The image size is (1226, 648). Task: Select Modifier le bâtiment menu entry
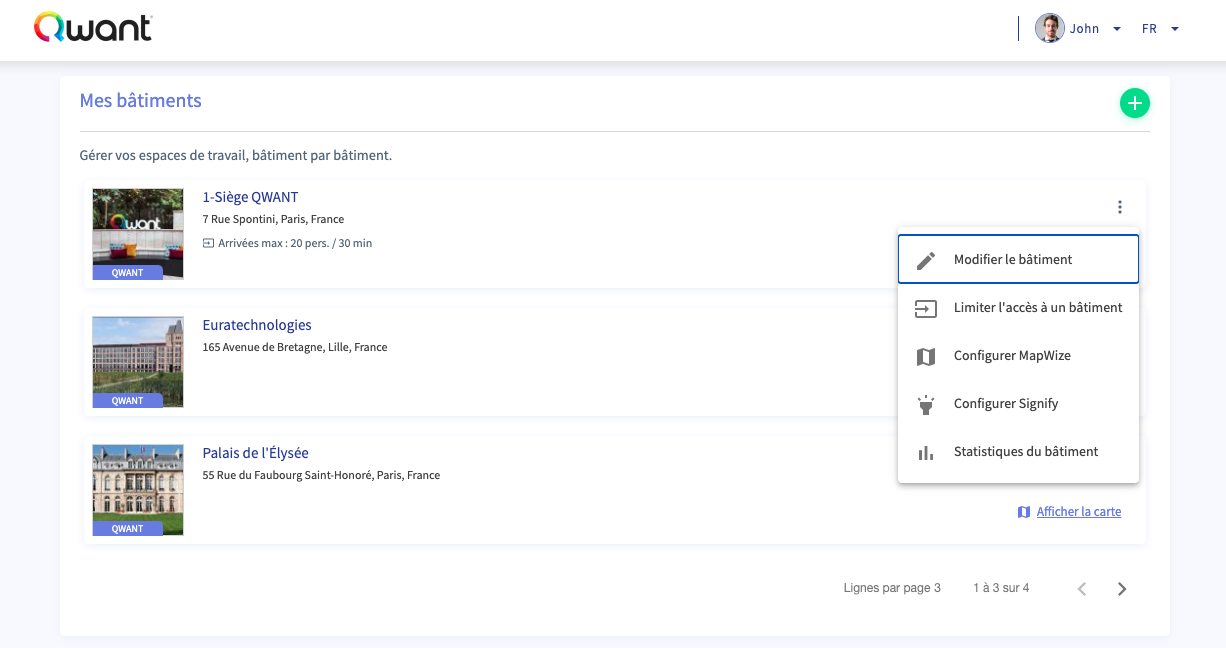[1018, 259]
